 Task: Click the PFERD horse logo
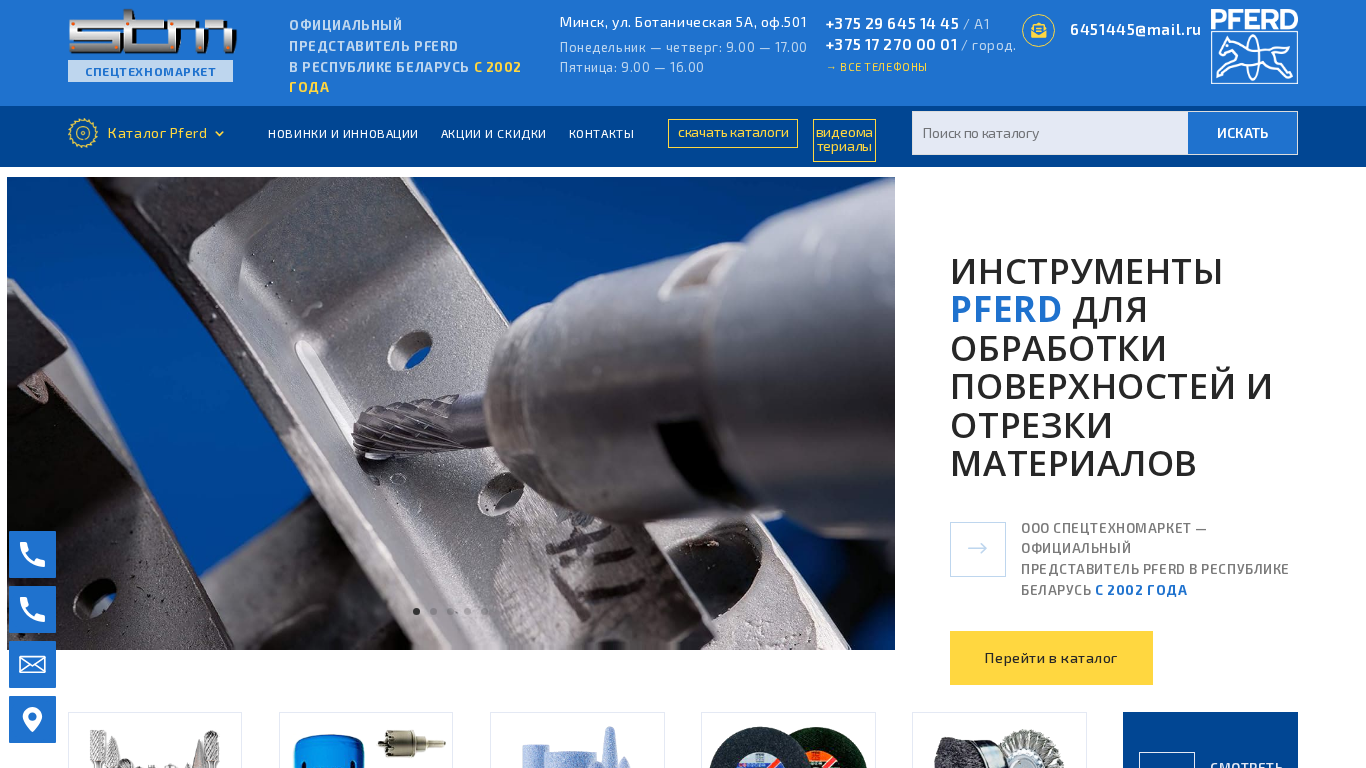(1254, 46)
